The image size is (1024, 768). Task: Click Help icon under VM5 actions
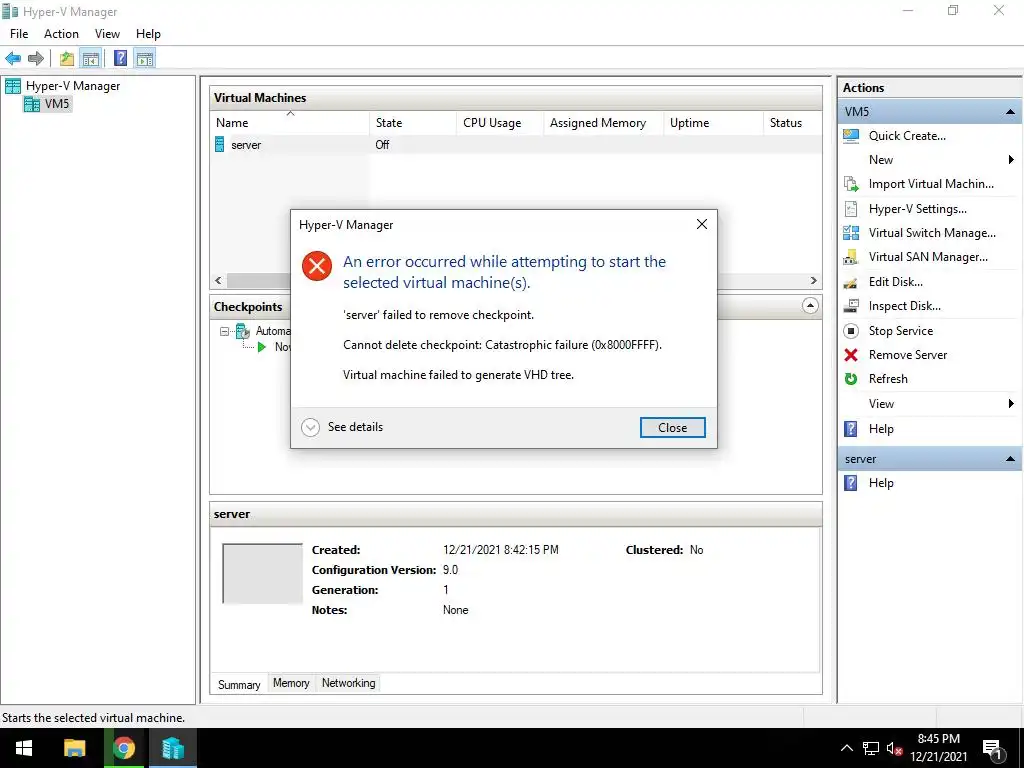point(851,429)
